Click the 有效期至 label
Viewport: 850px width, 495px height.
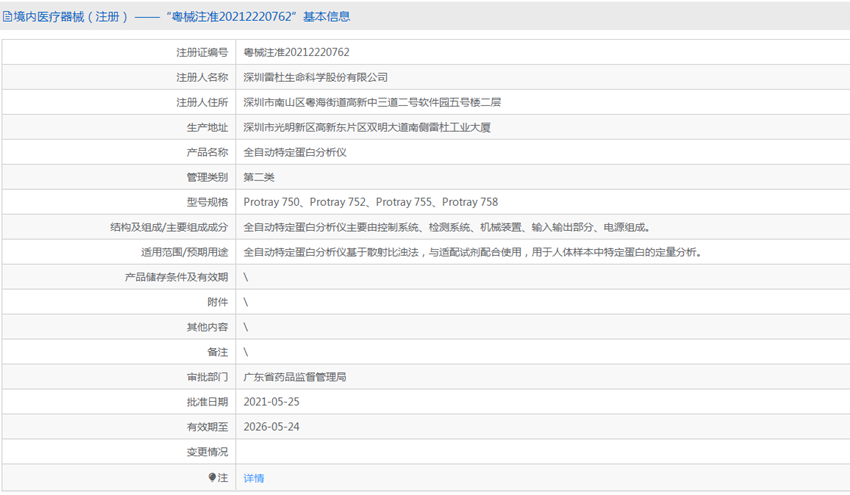tap(207, 426)
